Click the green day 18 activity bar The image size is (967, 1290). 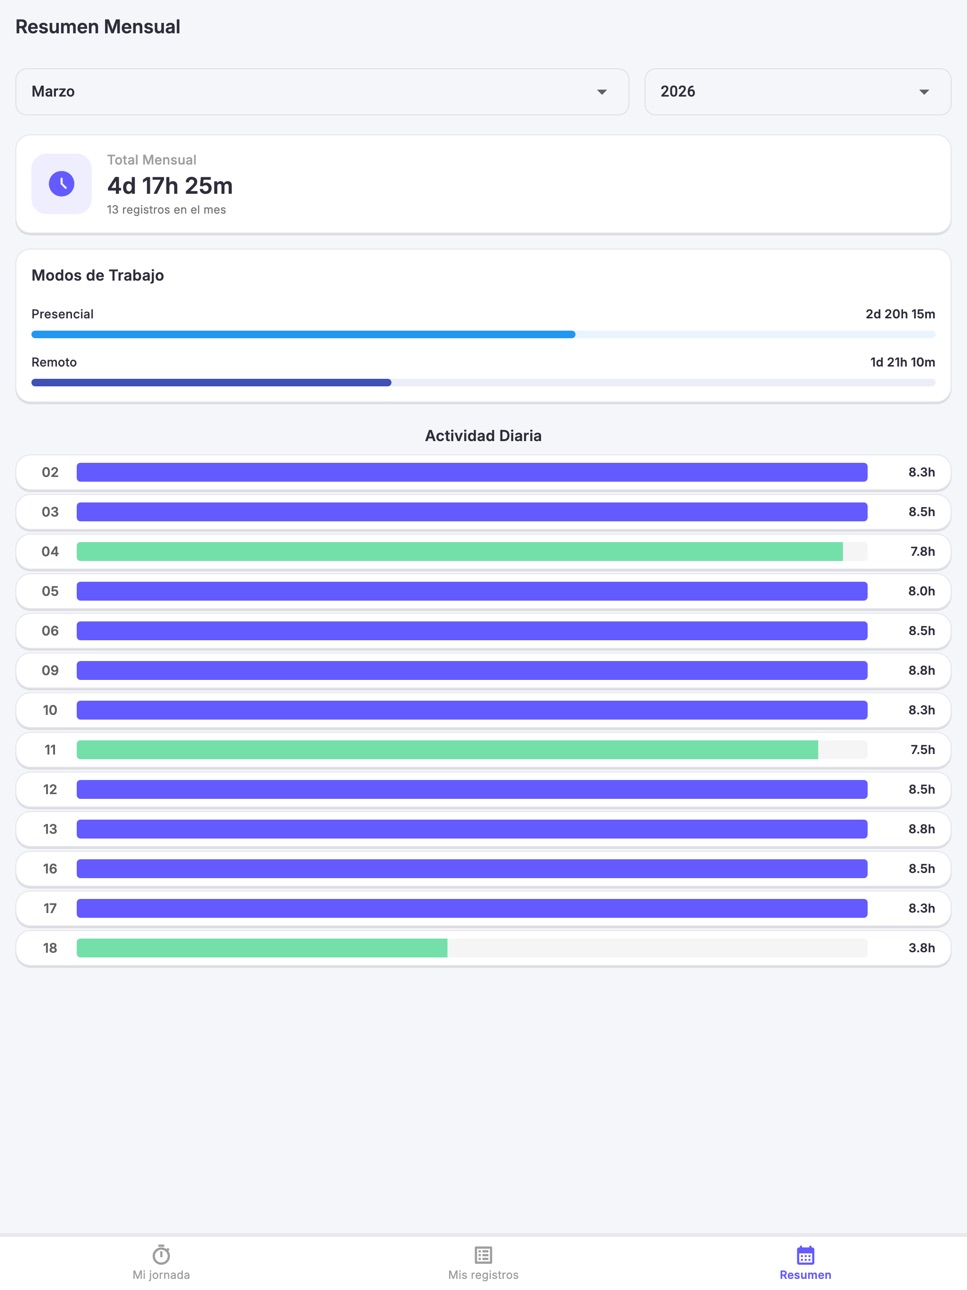[x=262, y=948]
